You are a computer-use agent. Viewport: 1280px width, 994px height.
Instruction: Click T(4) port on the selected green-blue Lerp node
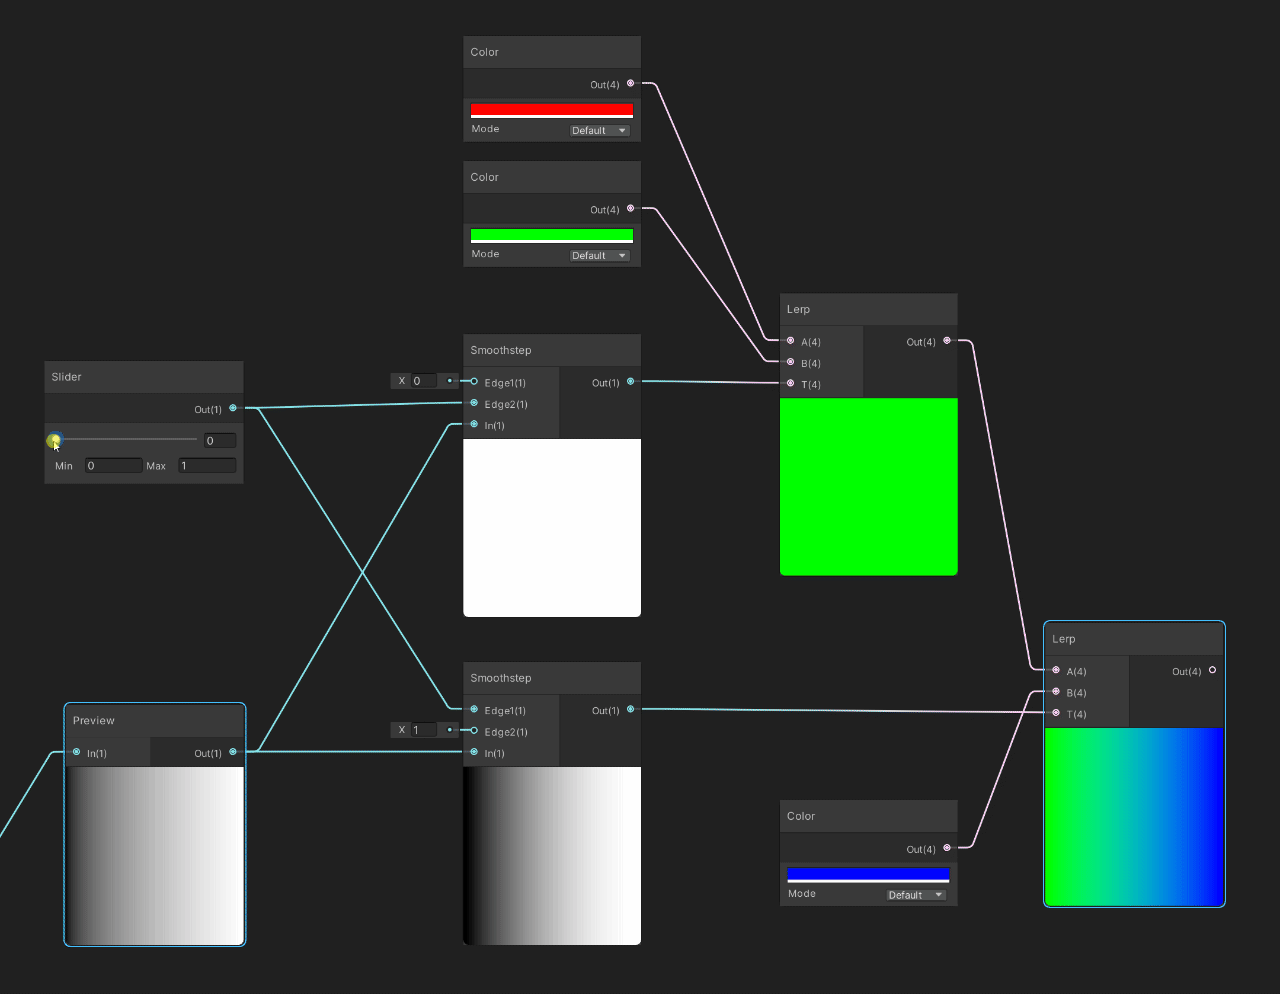tap(1056, 713)
